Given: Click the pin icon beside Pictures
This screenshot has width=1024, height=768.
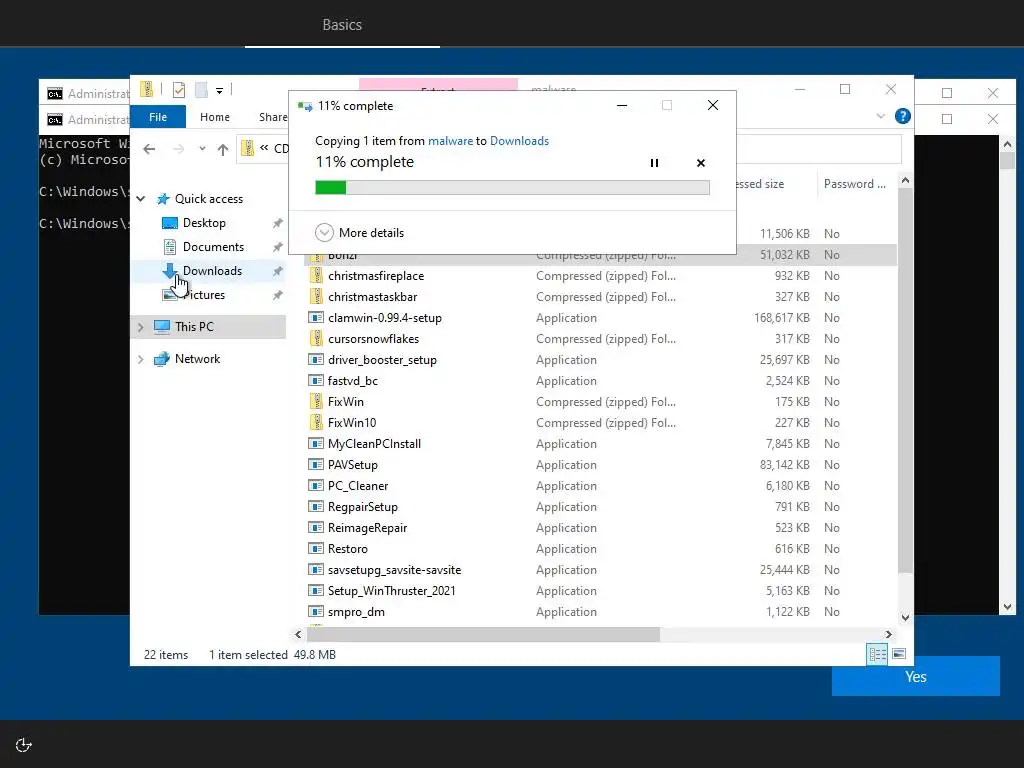Looking at the screenshot, I should pyautogui.click(x=278, y=295).
